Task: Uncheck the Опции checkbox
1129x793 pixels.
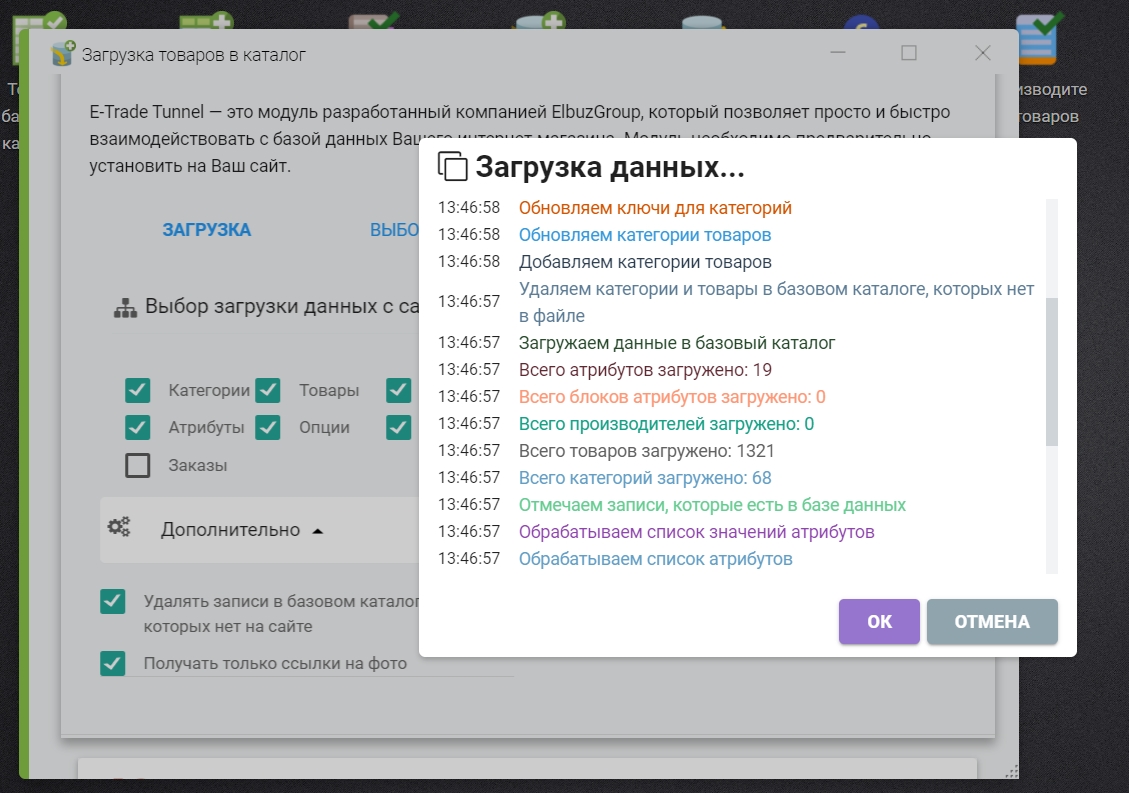Action: [x=268, y=428]
